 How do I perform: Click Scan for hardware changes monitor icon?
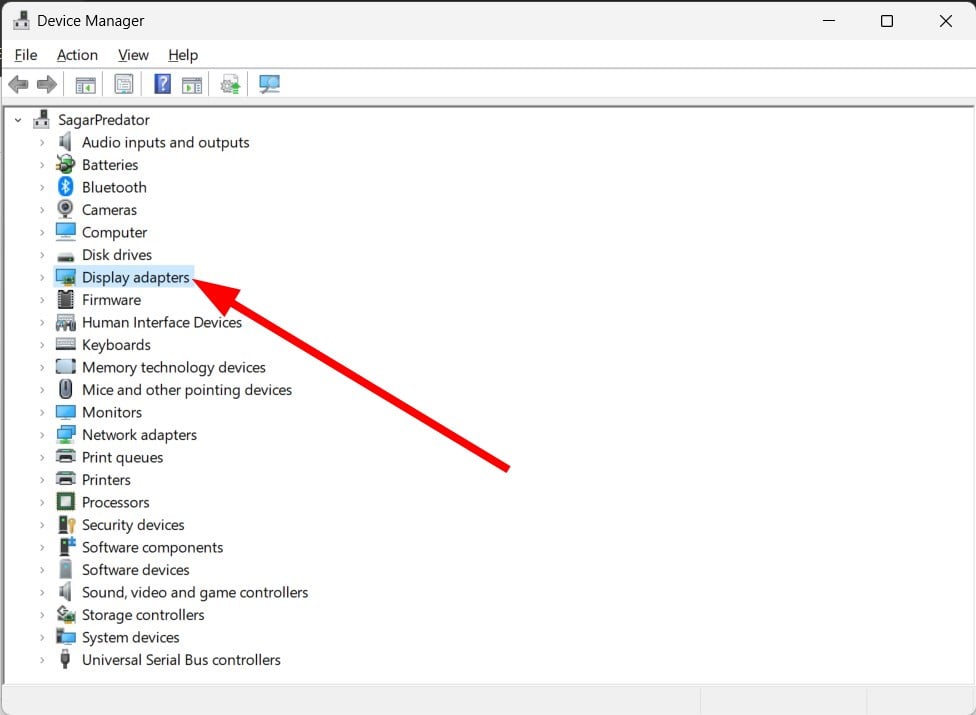click(270, 84)
